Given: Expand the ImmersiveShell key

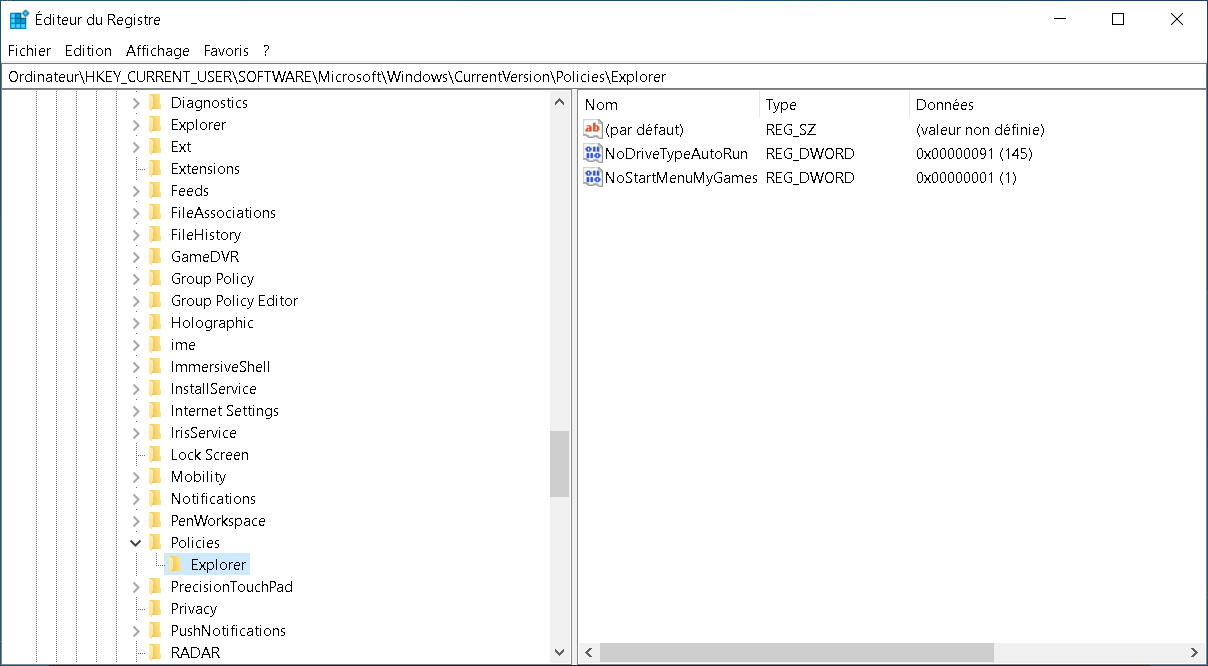Looking at the screenshot, I should tap(136, 367).
